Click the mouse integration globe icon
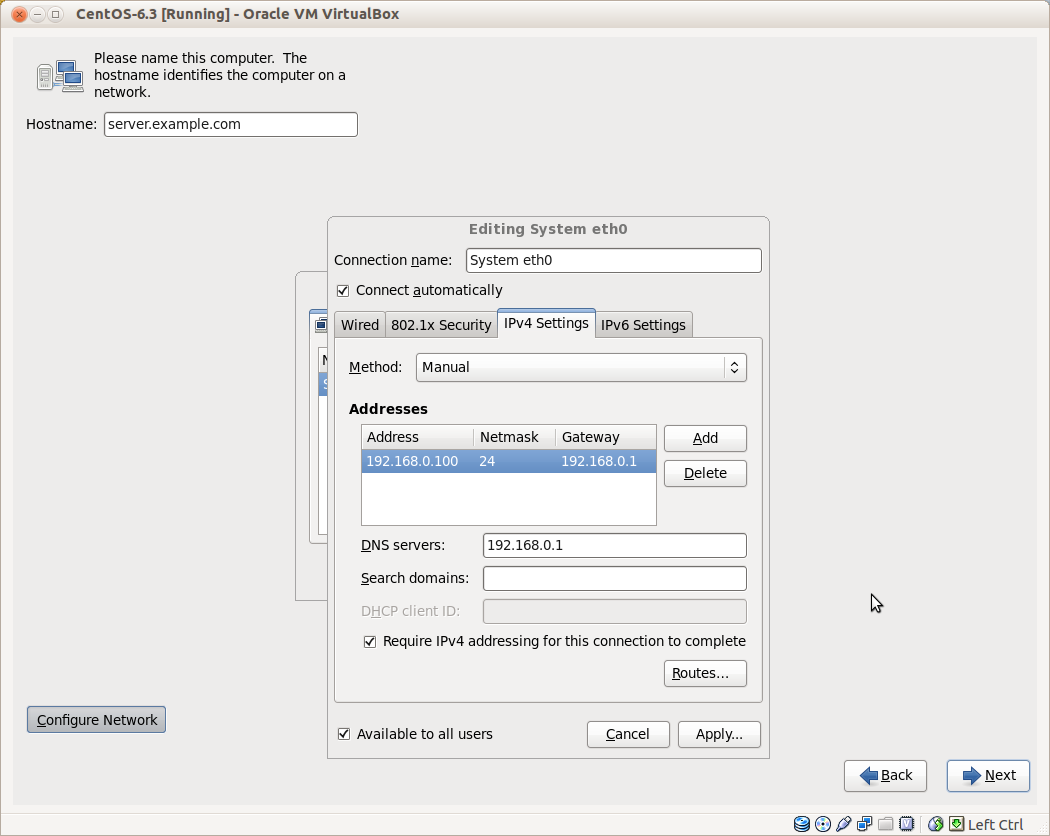Image resolution: width=1050 pixels, height=836 pixels. pyautogui.click(x=935, y=824)
